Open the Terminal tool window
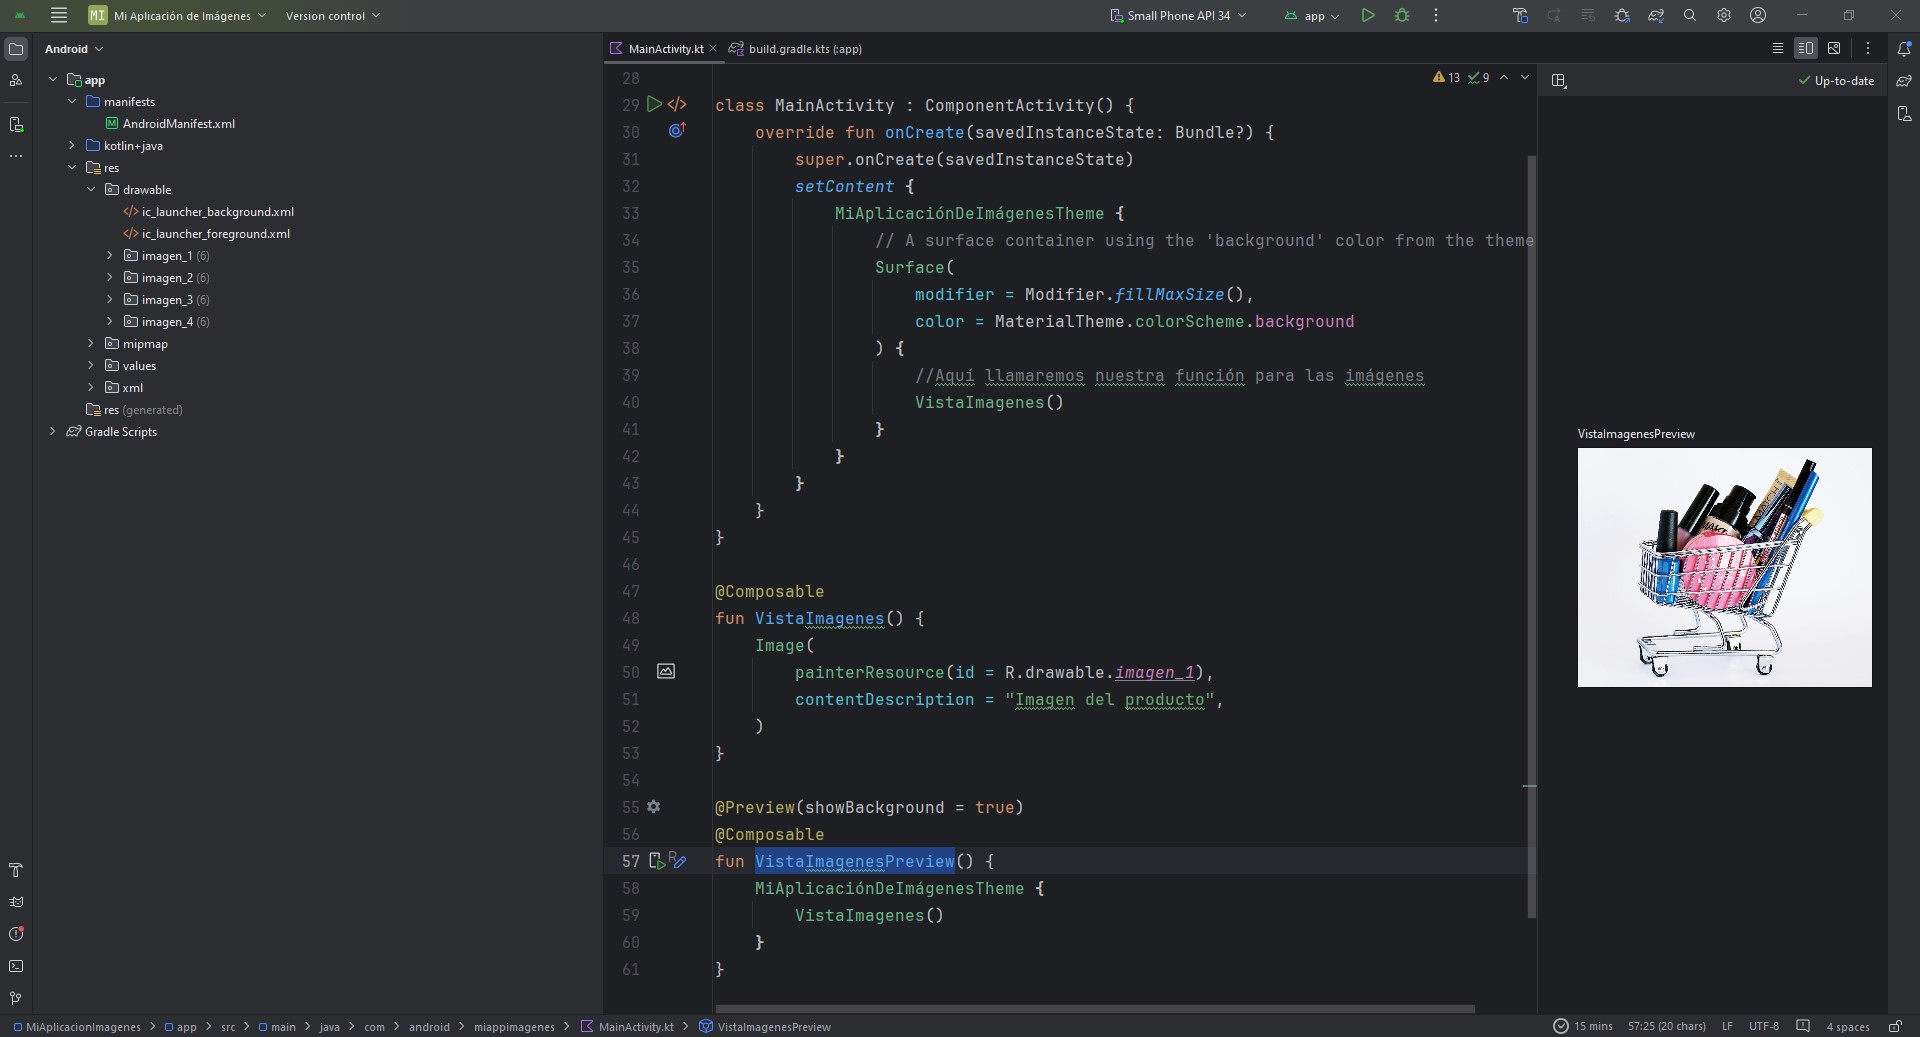1920x1037 pixels. [x=16, y=966]
